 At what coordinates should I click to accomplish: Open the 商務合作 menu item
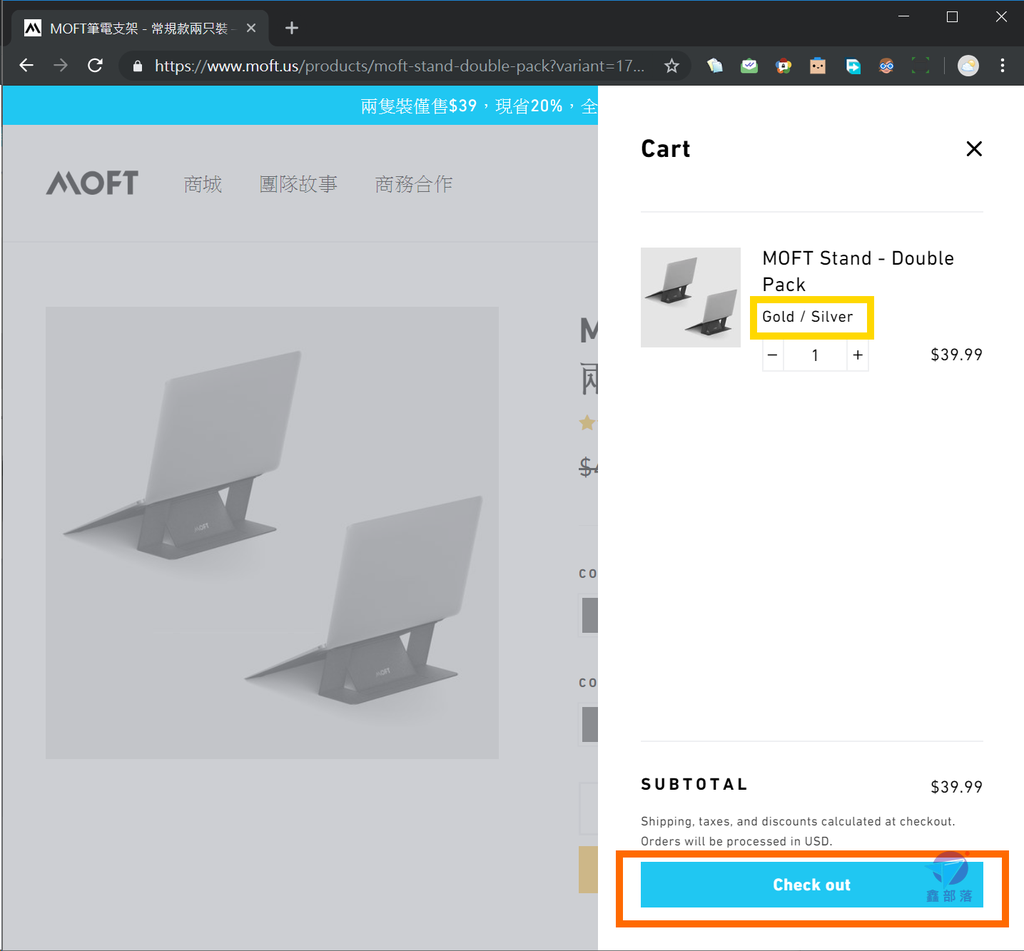pos(413,184)
